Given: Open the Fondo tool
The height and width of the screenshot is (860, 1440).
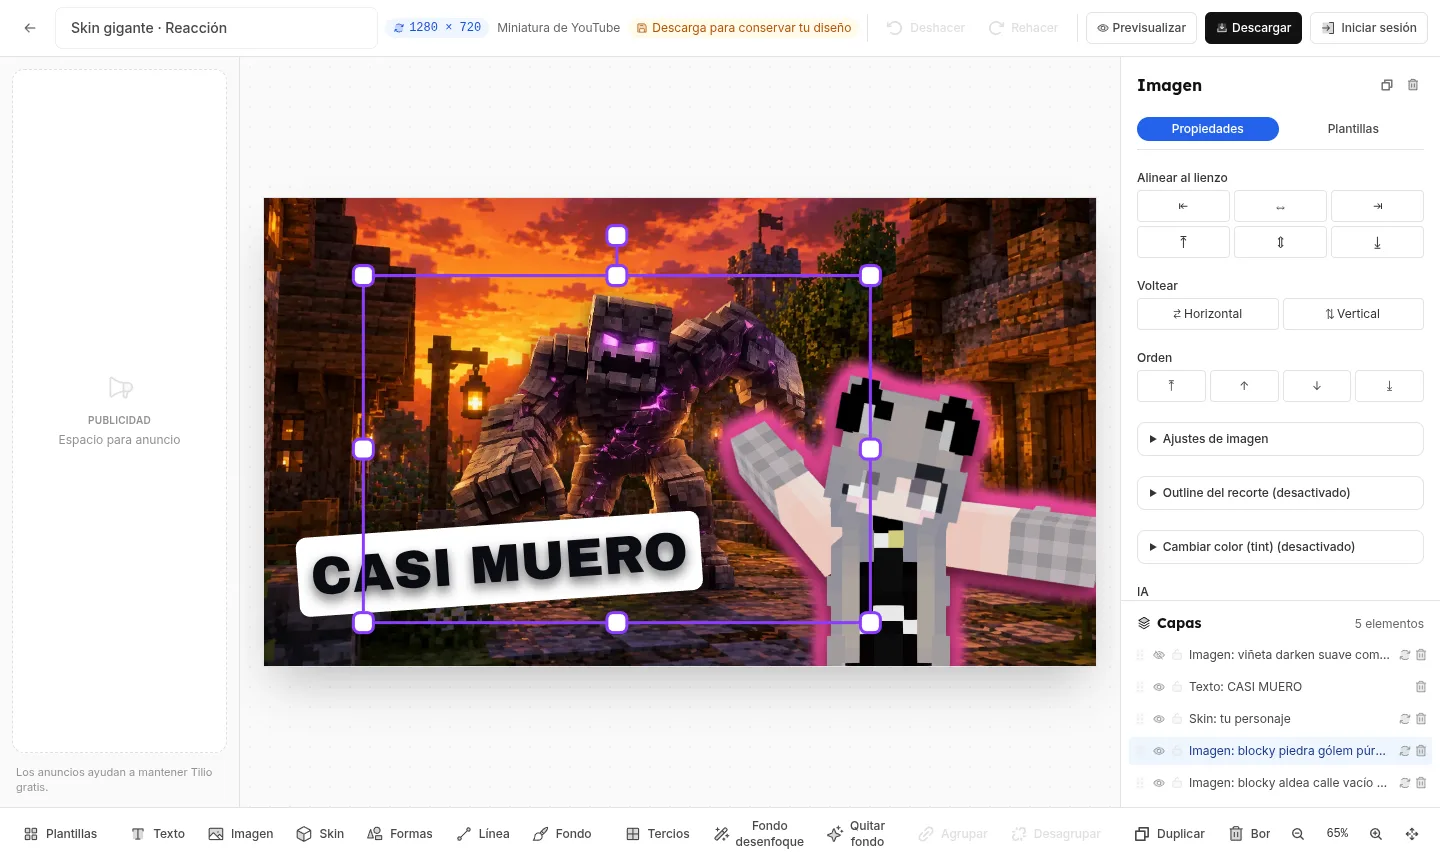Looking at the screenshot, I should pyautogui.click(x=562, y=834).
